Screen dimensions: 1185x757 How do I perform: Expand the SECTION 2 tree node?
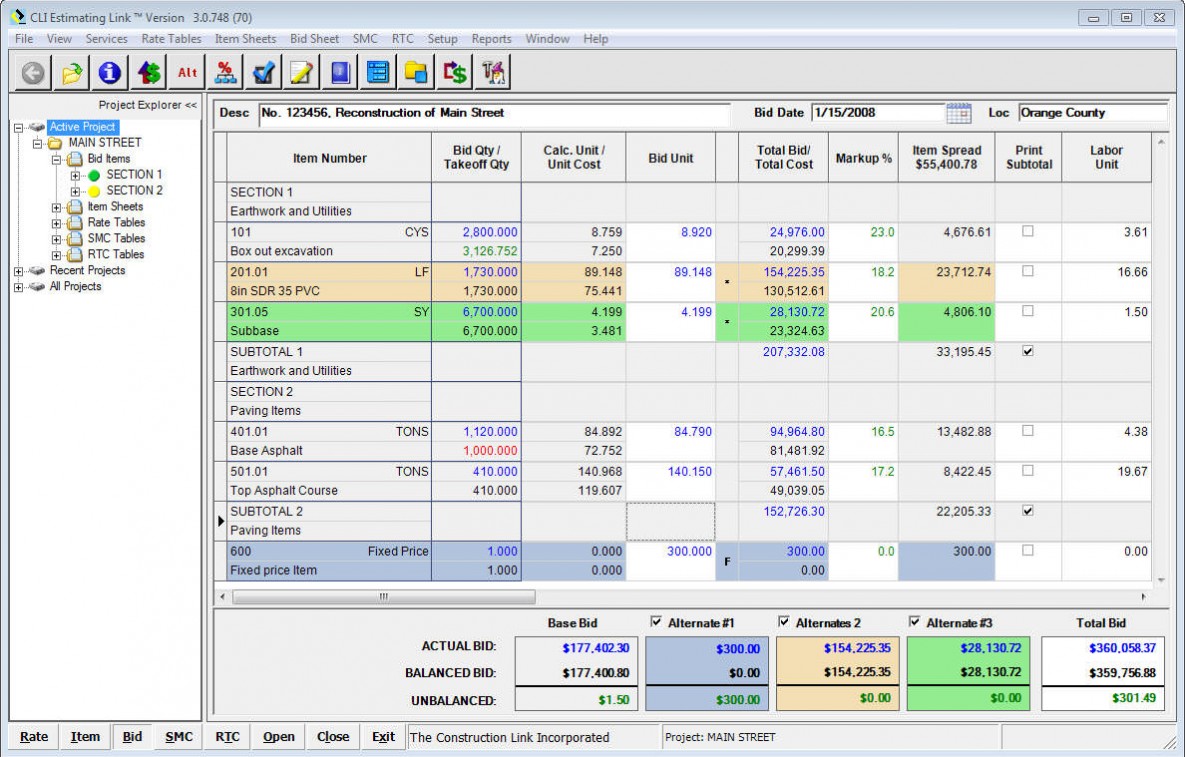75,191
